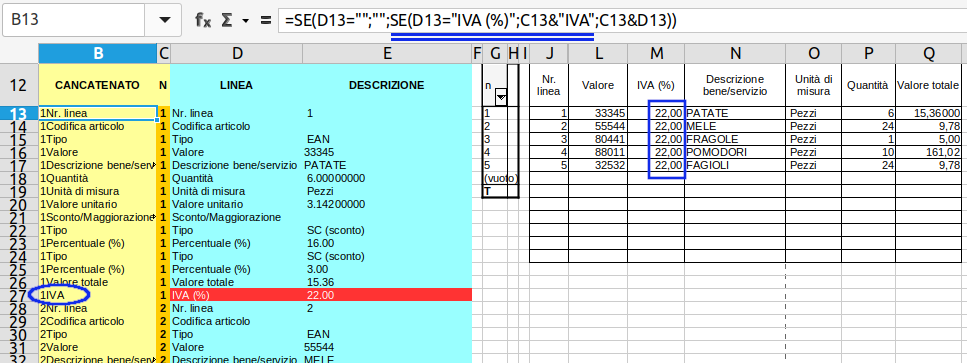The image size is (967, 363).
Task: Open the Function Wizard fx icon
Action: (x=203, y=20)
